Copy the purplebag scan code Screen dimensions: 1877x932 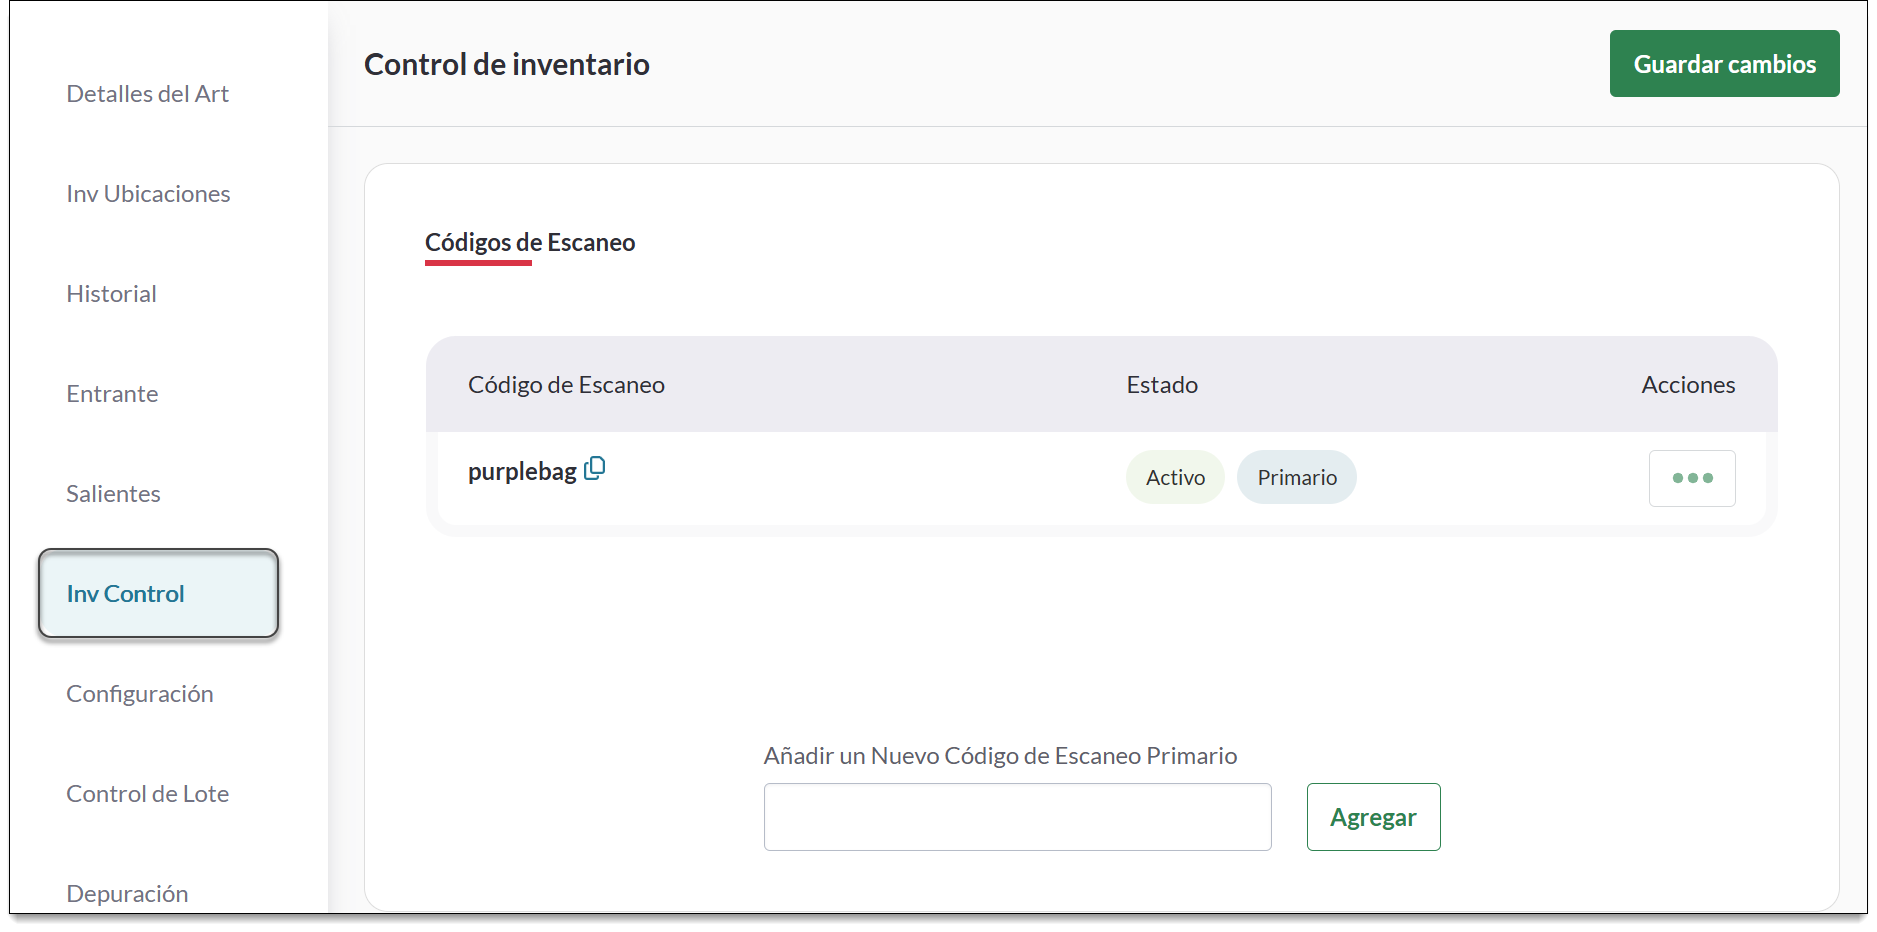click(x=594, y=468)
